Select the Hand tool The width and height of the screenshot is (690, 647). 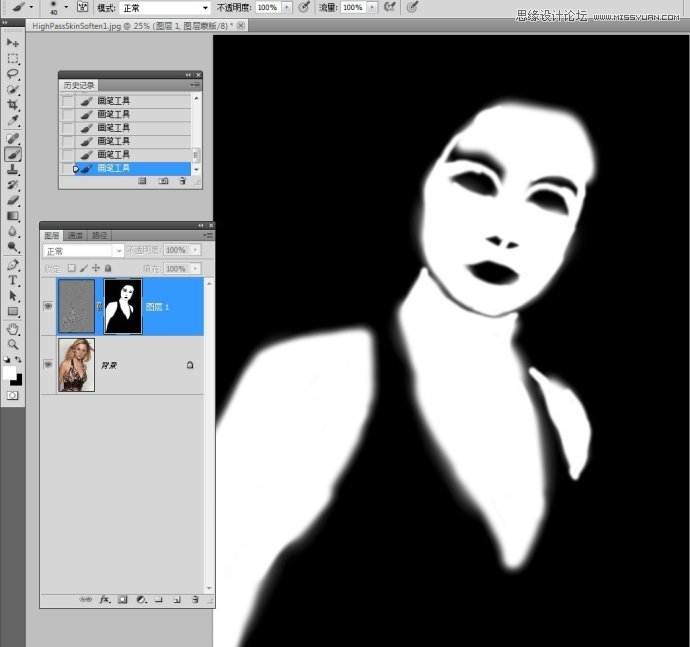(x=13, y=328)
